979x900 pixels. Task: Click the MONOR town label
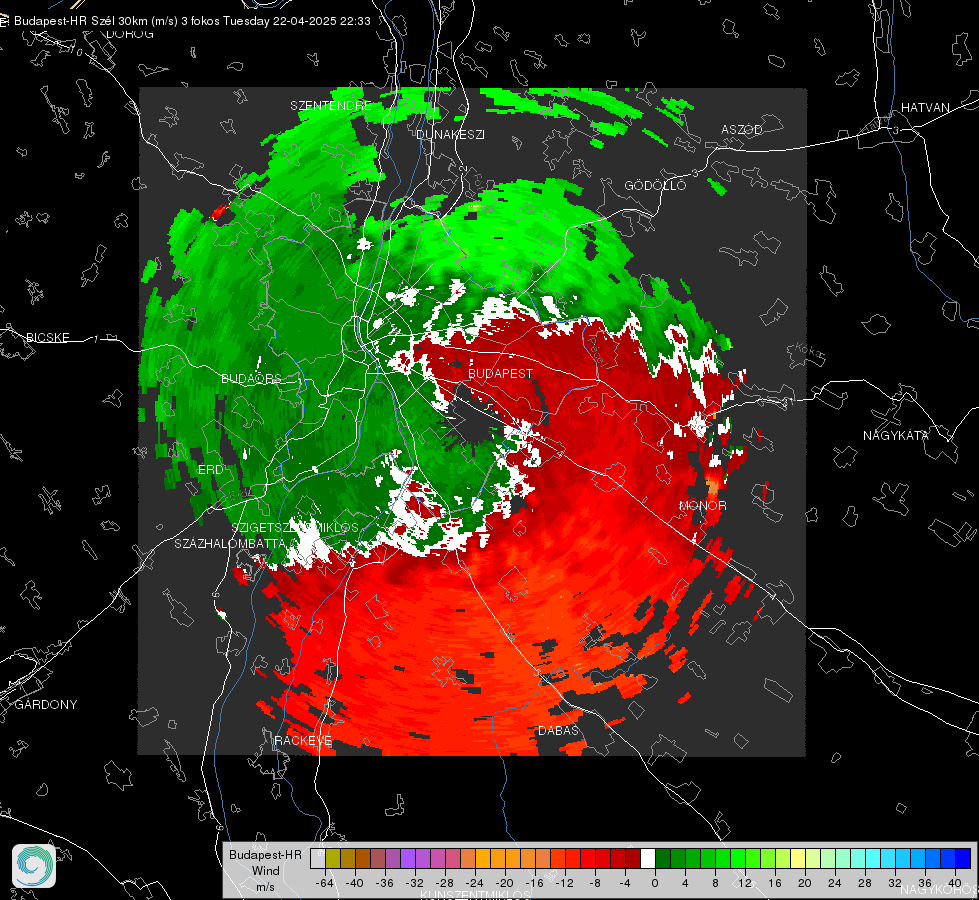tap(702, 505)
